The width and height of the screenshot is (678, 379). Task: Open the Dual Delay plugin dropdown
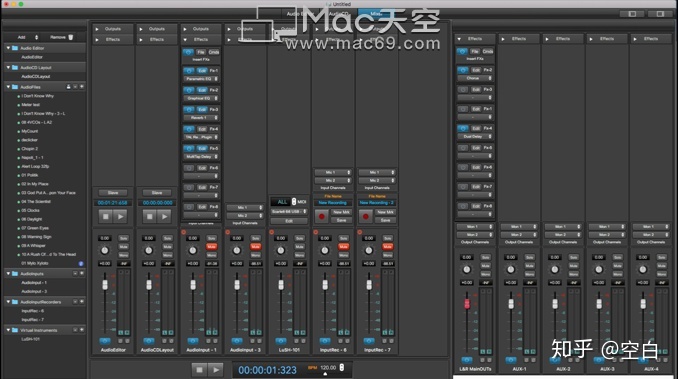(475, 136)
